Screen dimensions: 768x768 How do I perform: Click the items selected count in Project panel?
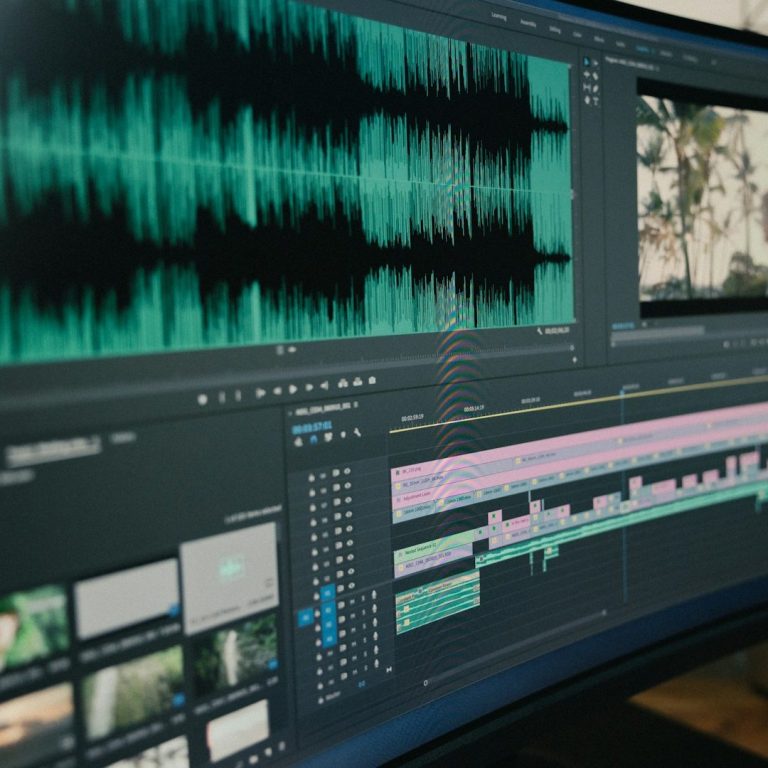[x=253, y=515]
